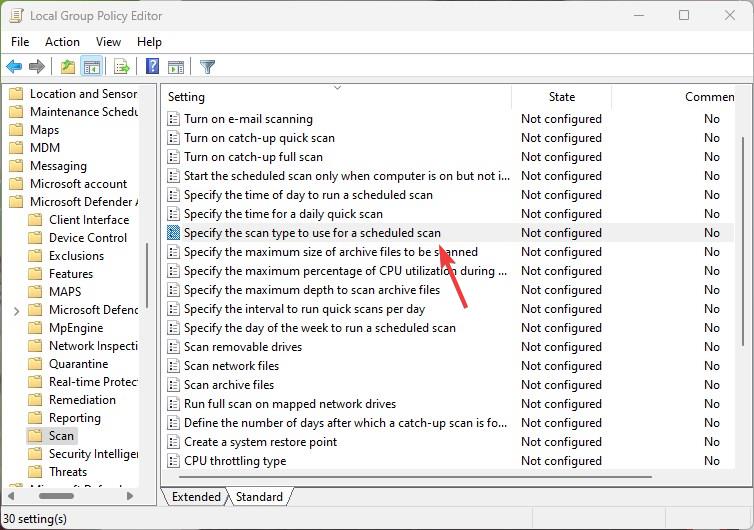Select 'Specify the time of day to run a scheduled scan'

click(308, 195)
